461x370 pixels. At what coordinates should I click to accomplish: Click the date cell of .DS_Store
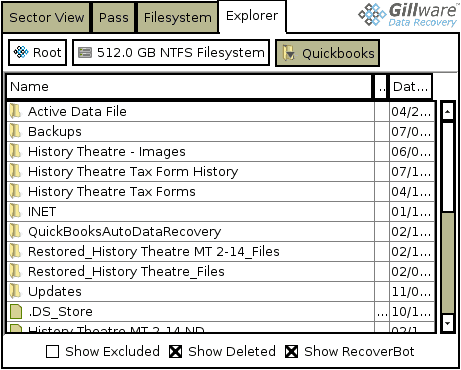click(412, 312)
